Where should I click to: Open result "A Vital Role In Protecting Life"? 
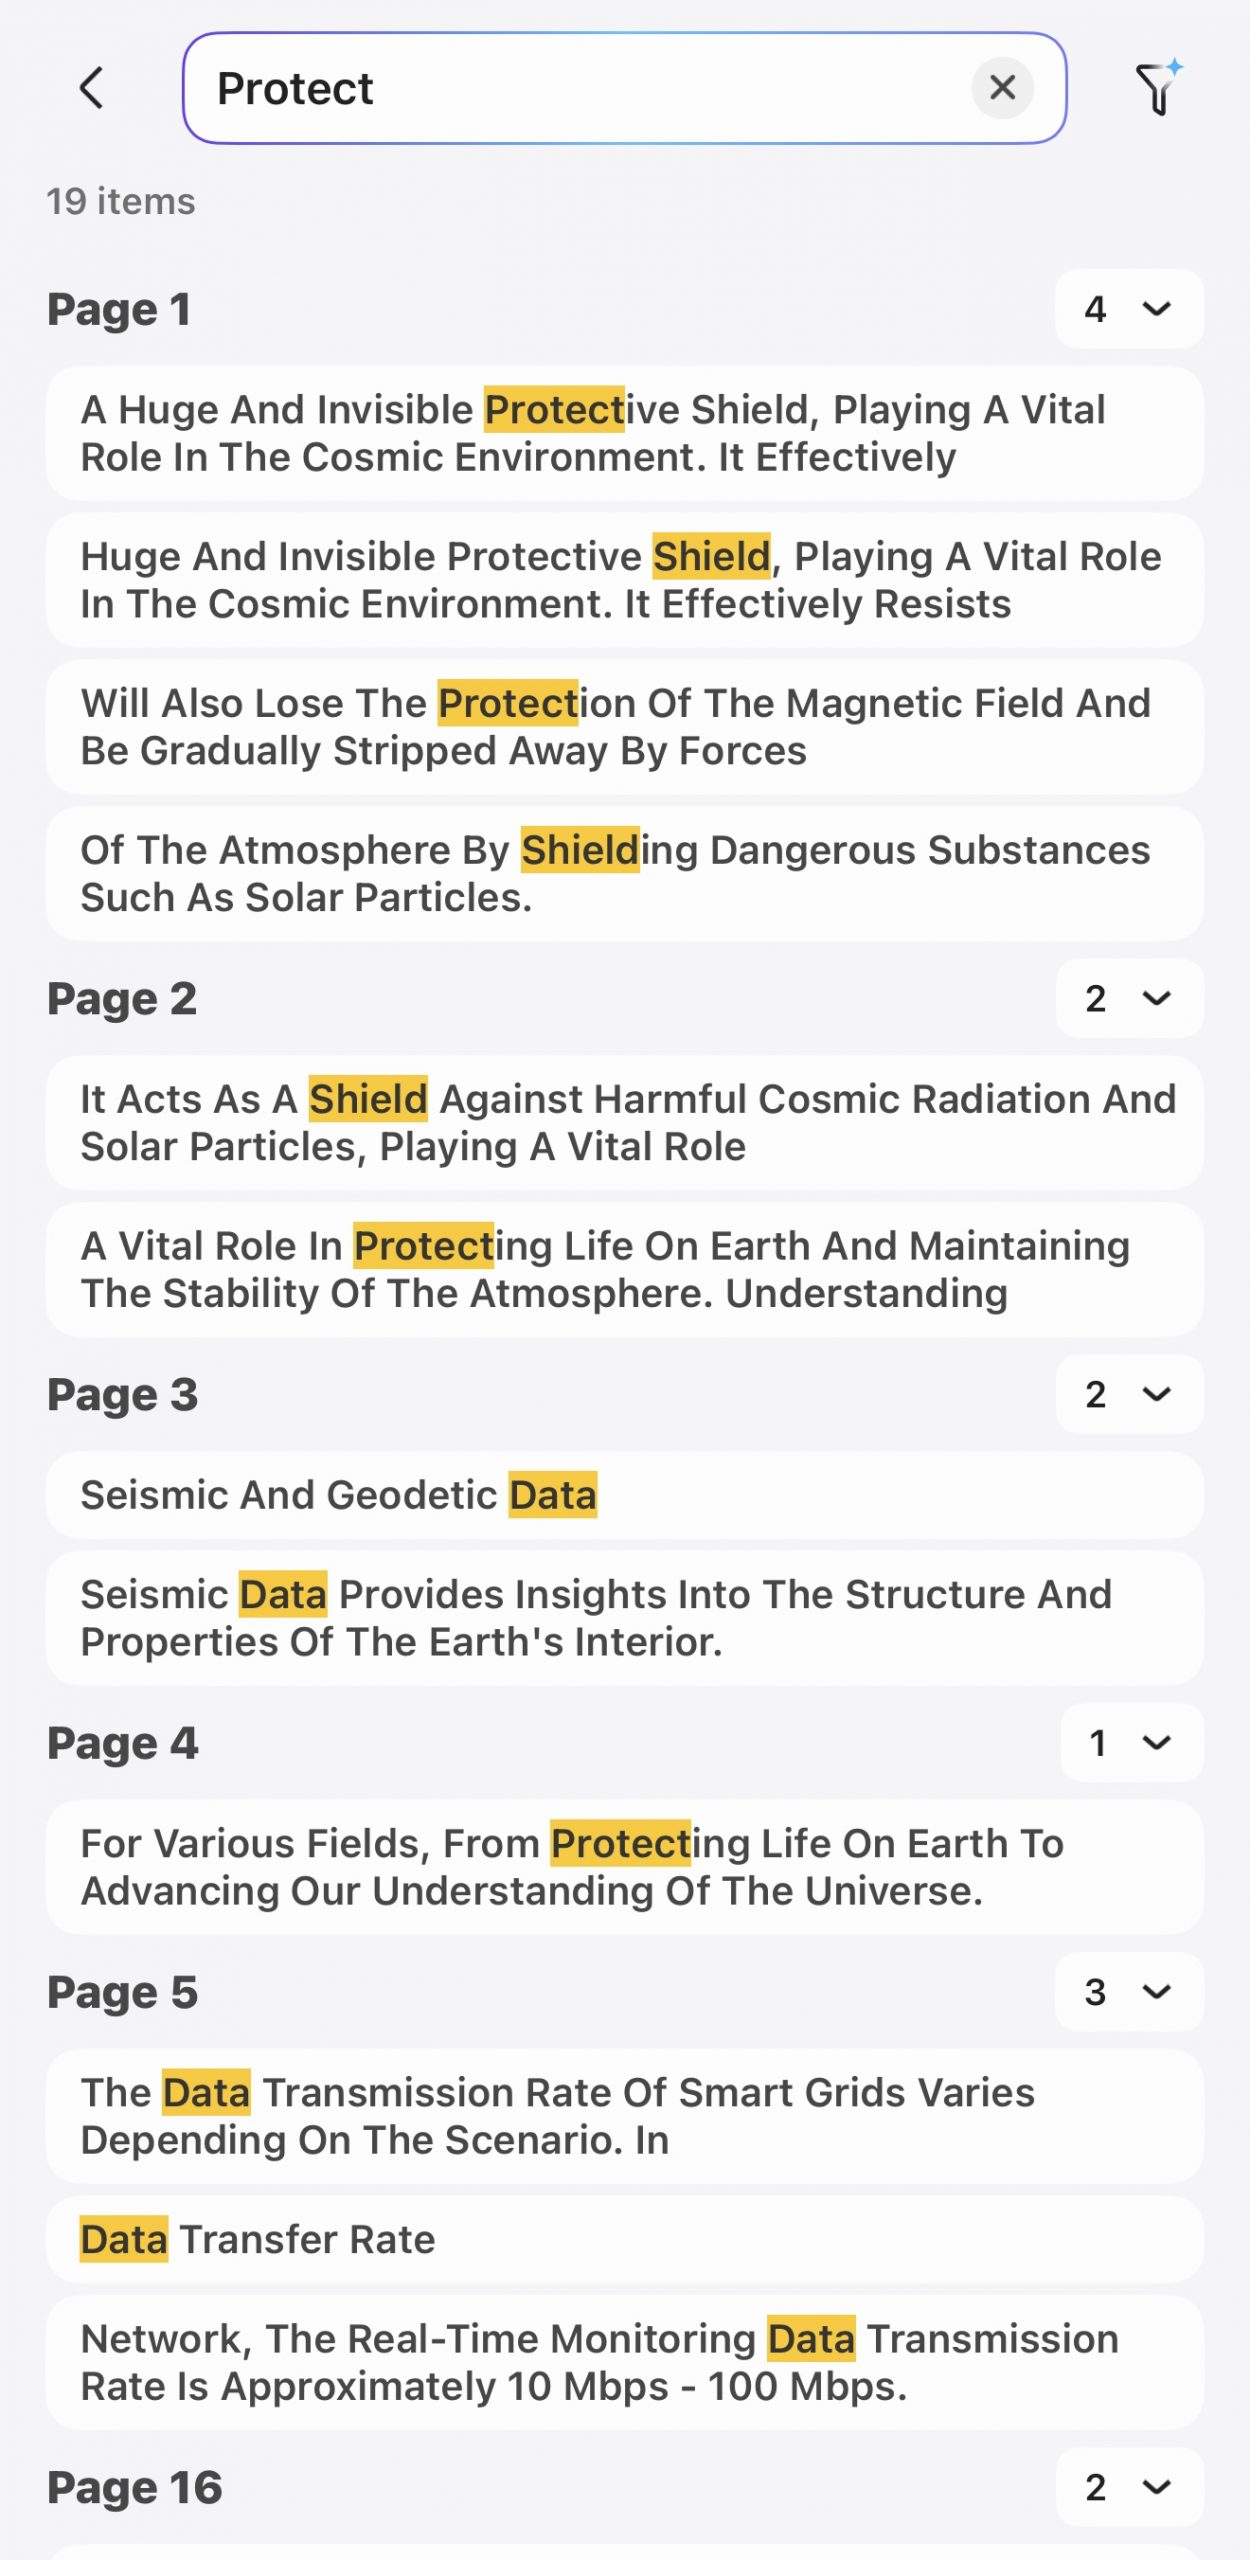(624, 1270)
